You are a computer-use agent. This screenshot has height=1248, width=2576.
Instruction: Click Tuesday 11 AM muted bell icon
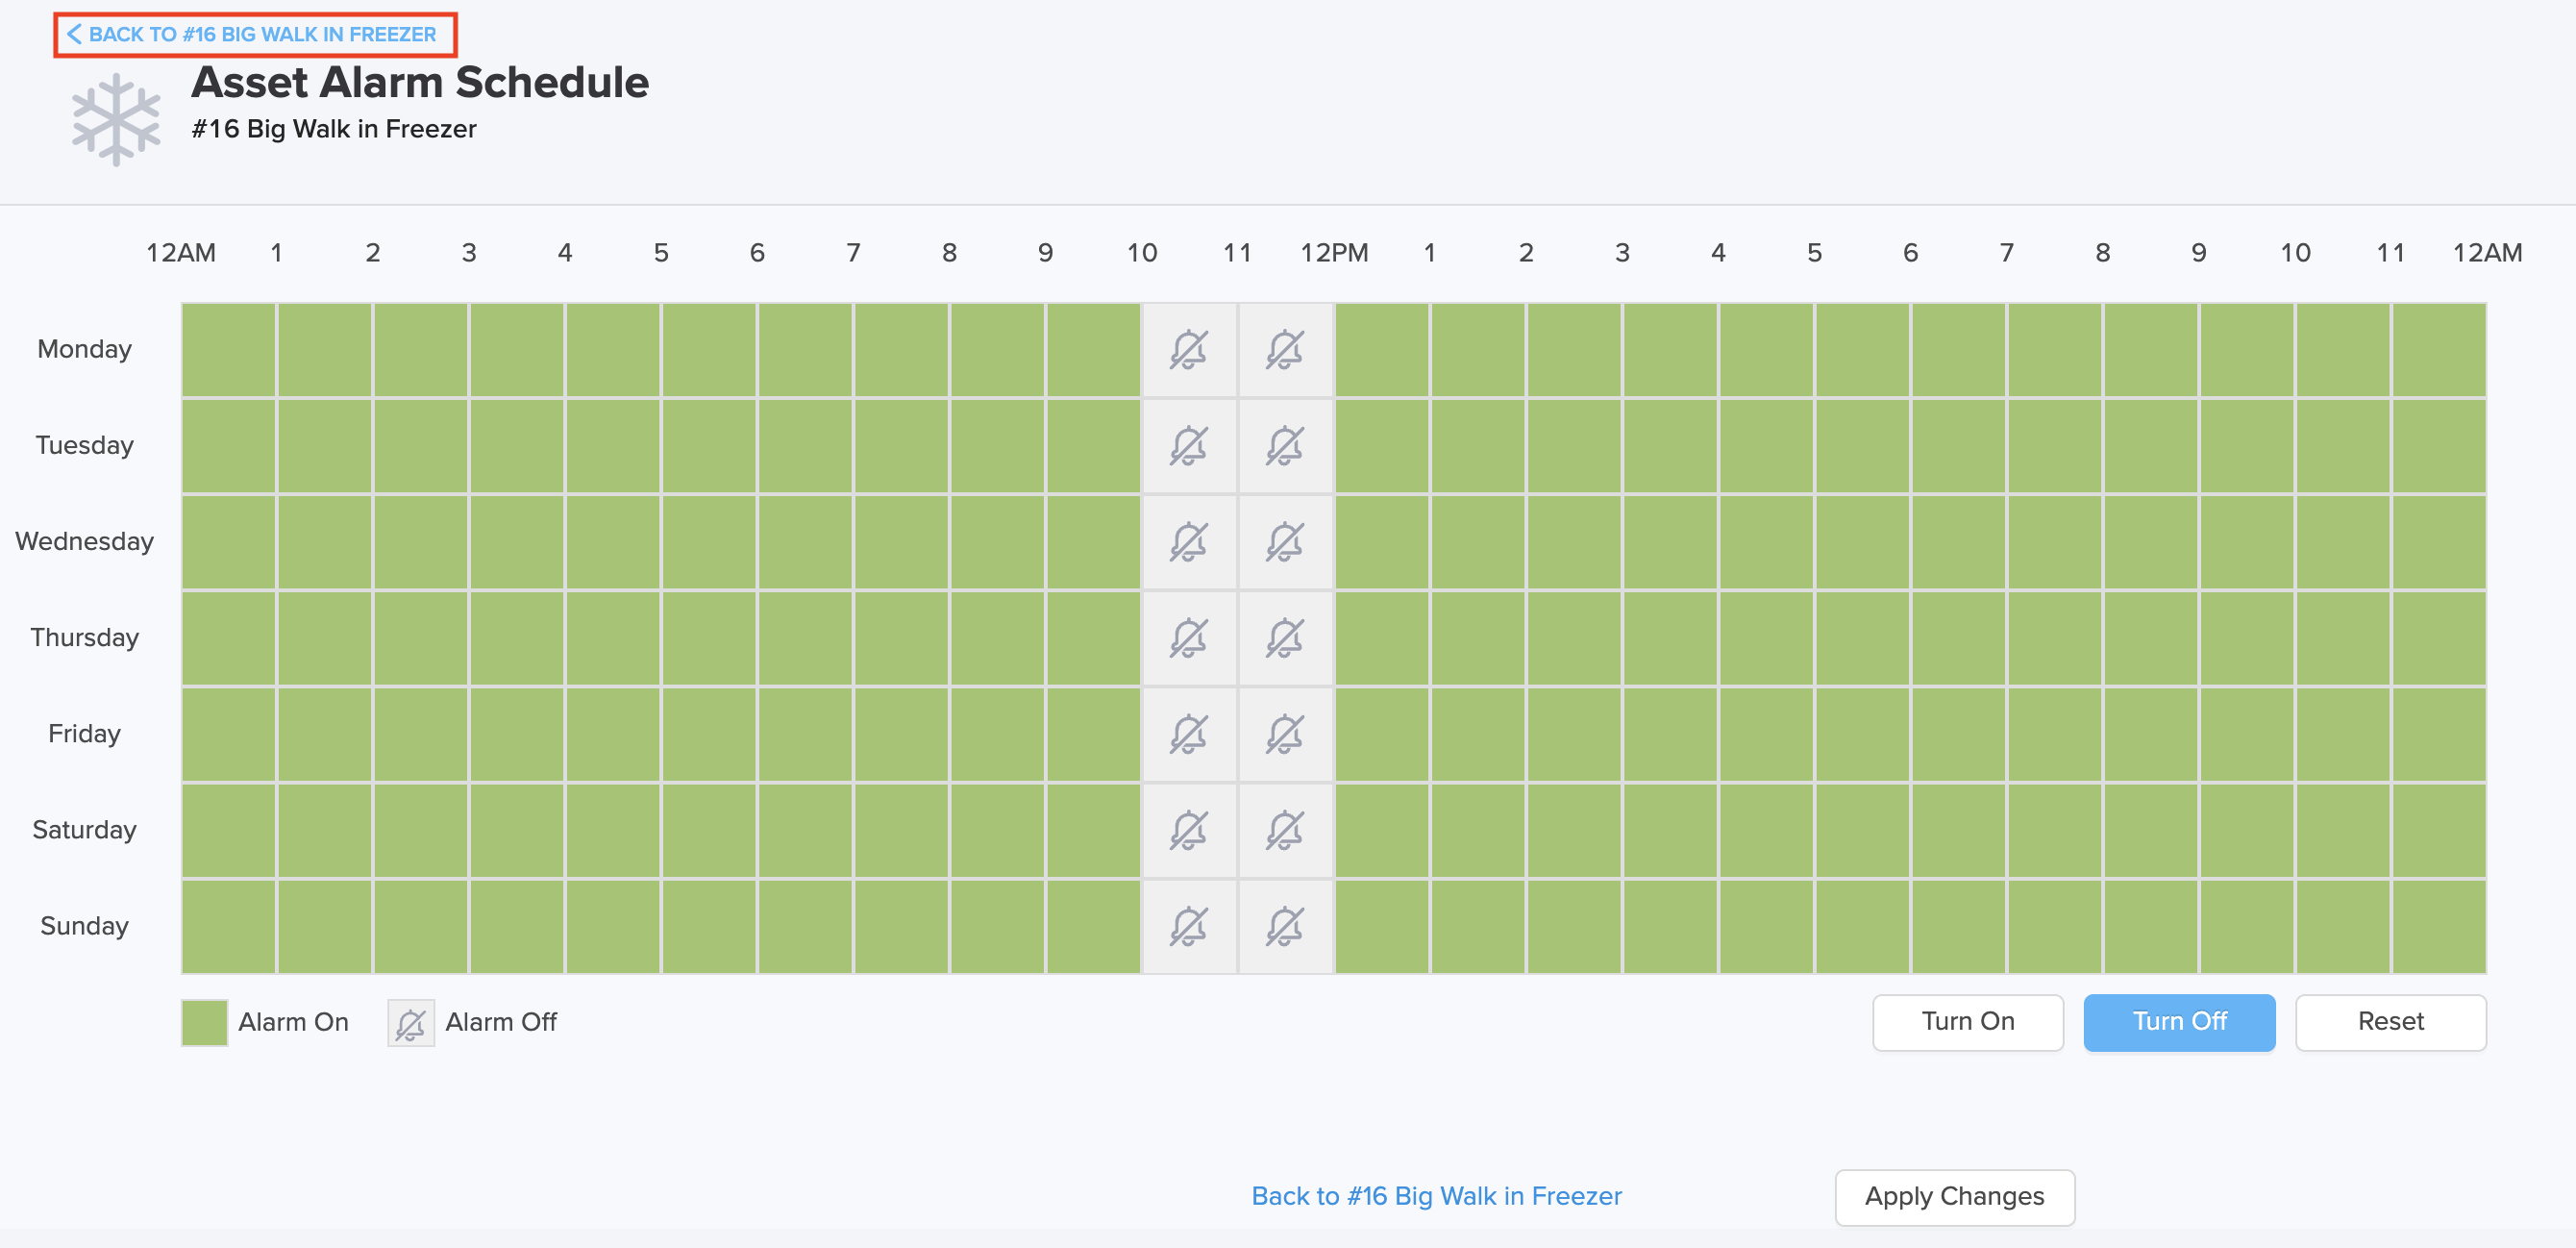click(x=1285, y=446)
